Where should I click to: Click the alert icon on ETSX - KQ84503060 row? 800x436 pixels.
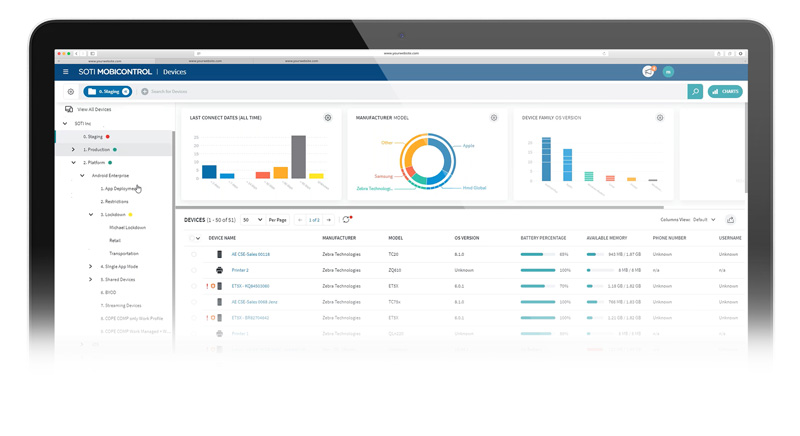coord(207,286)
